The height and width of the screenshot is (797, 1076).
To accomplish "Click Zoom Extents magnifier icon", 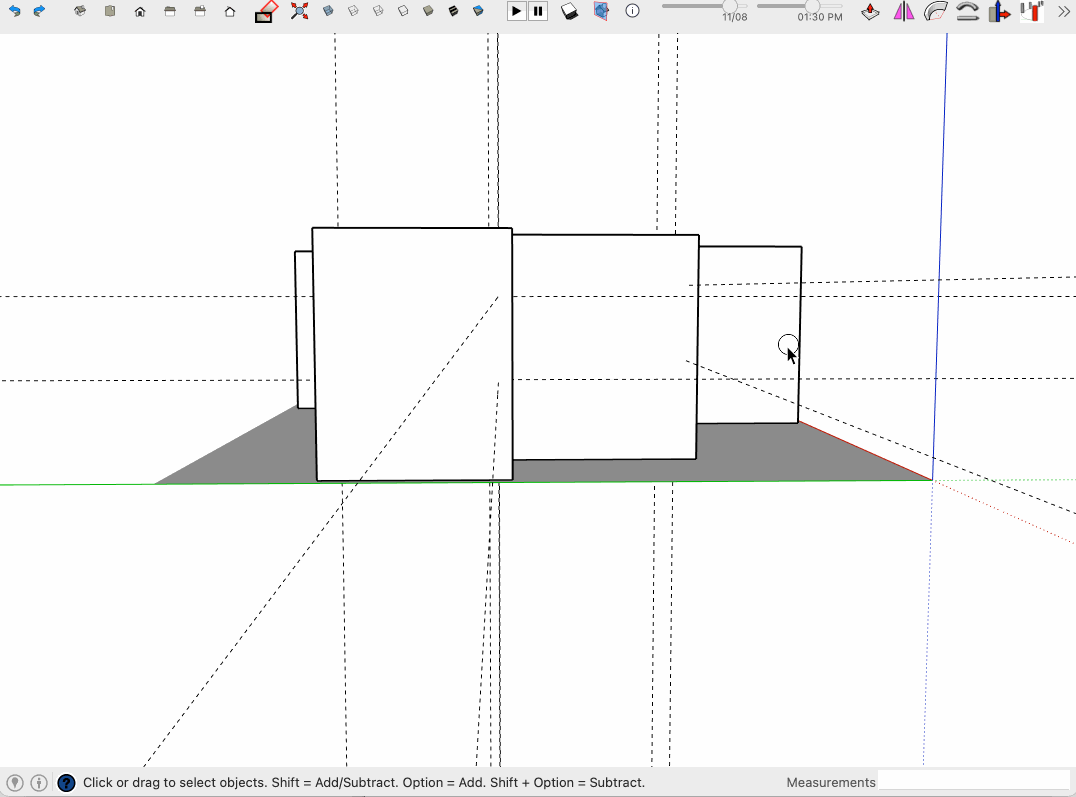I will point(299,11).
